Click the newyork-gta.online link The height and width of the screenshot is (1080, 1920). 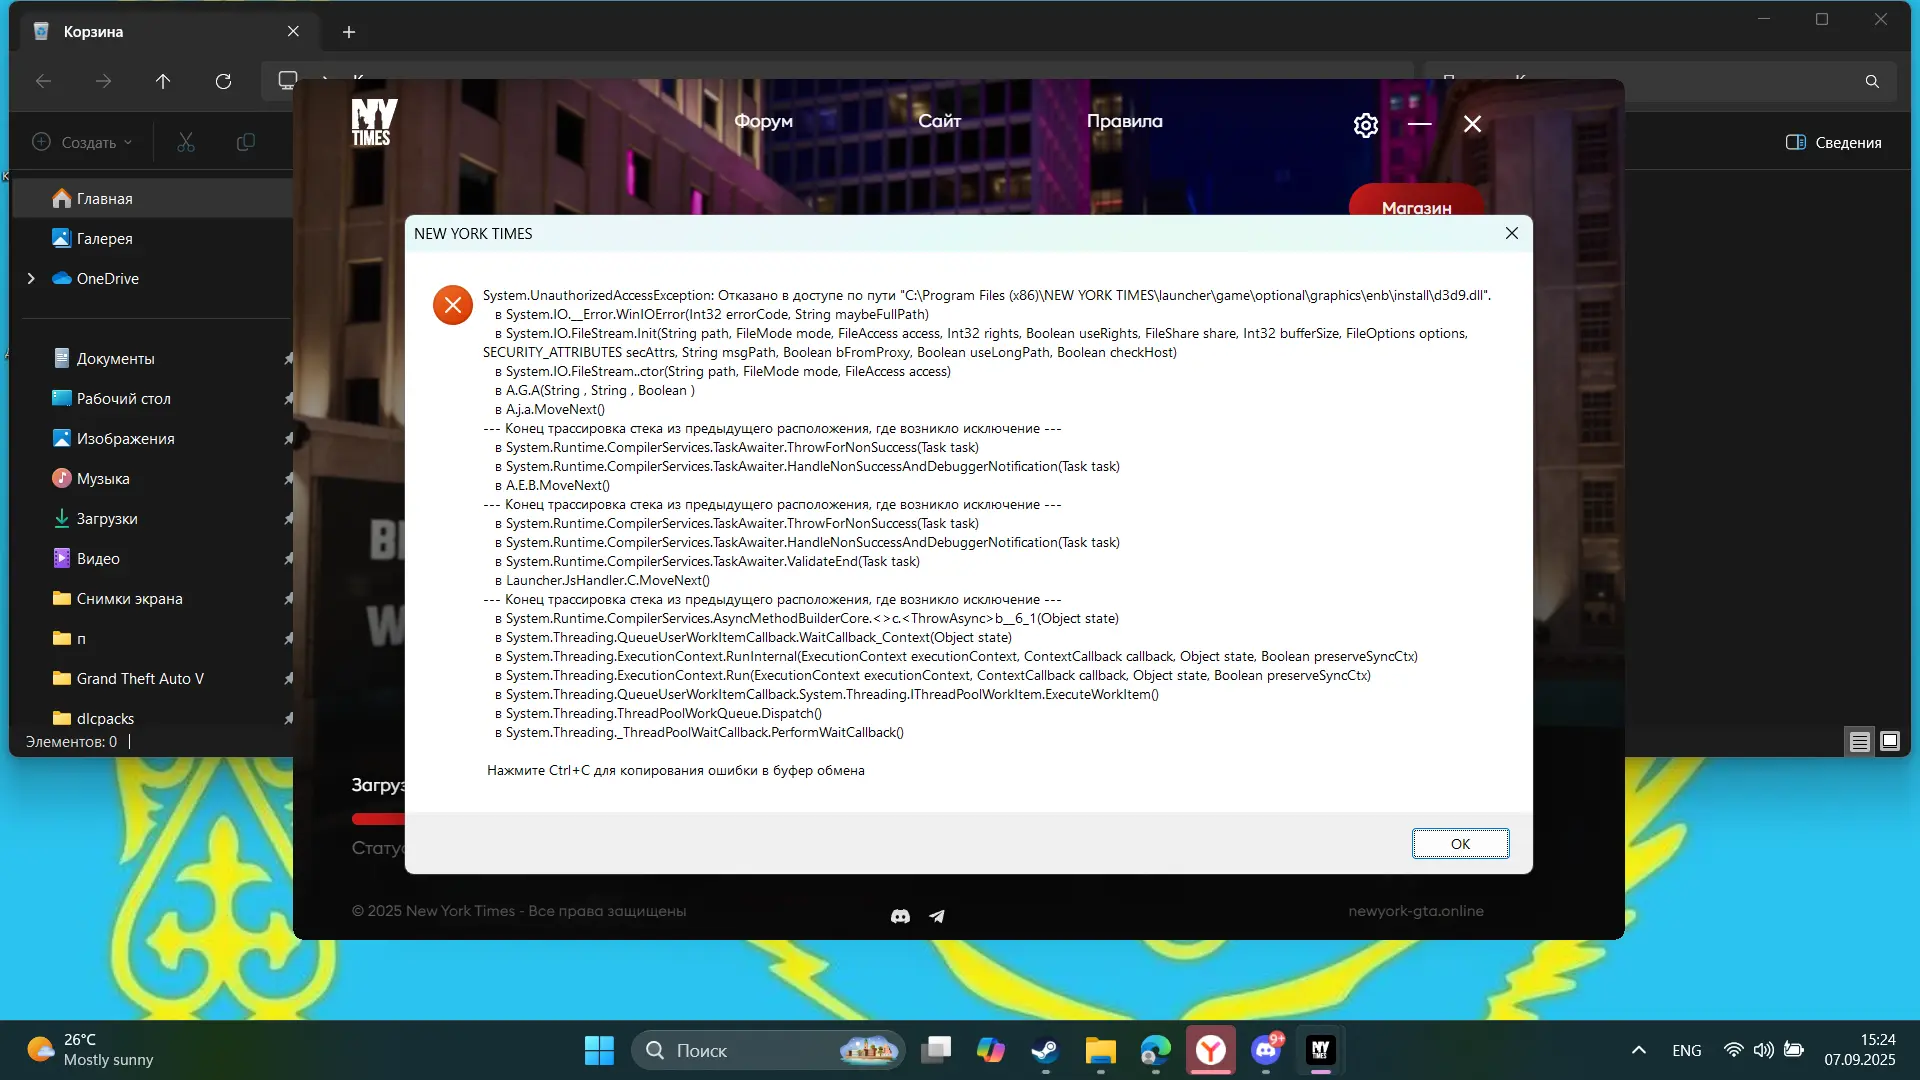(1415, 911)
